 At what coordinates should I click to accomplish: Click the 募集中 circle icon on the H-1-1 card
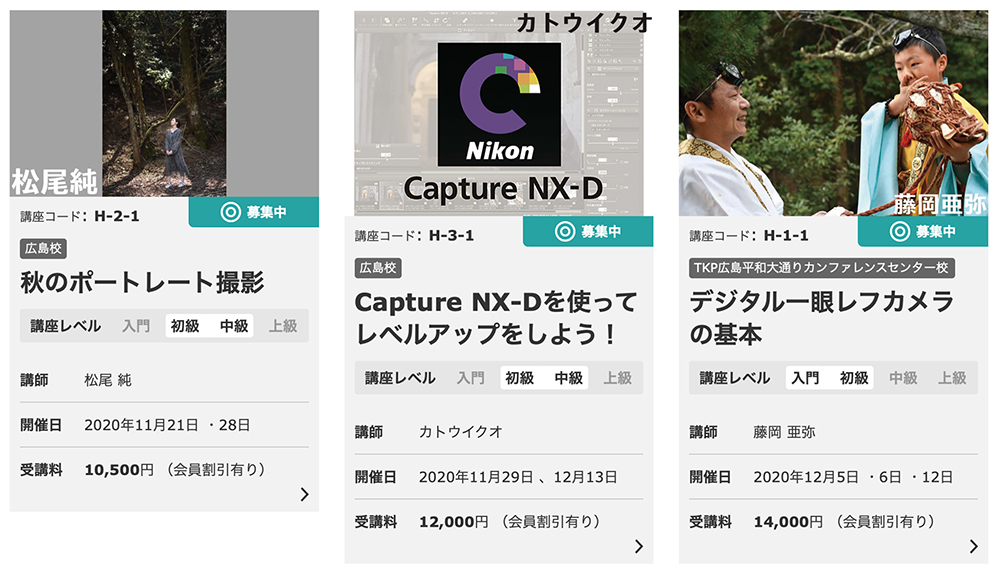tap(899, 231)
